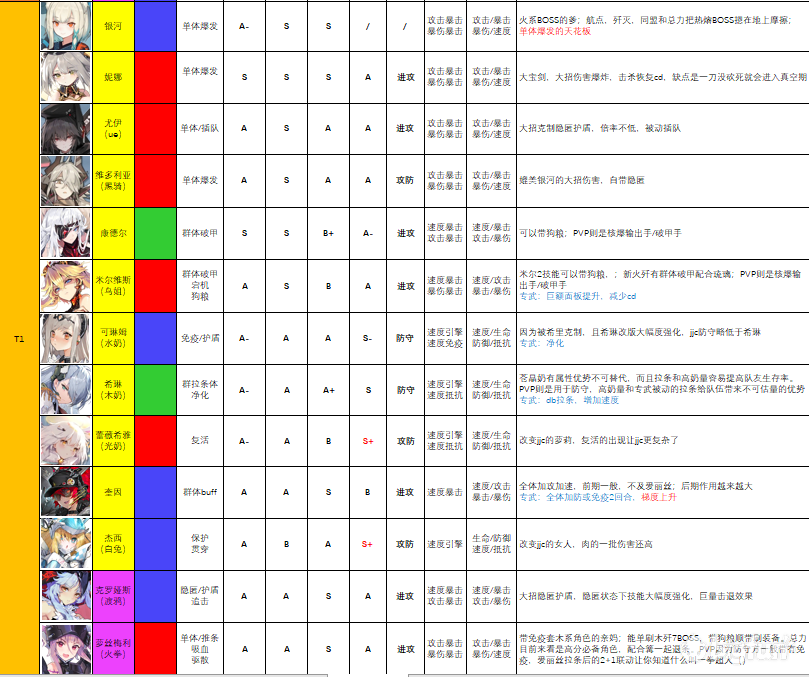
Task: Select the 李因 character portrait
Action: point(66,492)
